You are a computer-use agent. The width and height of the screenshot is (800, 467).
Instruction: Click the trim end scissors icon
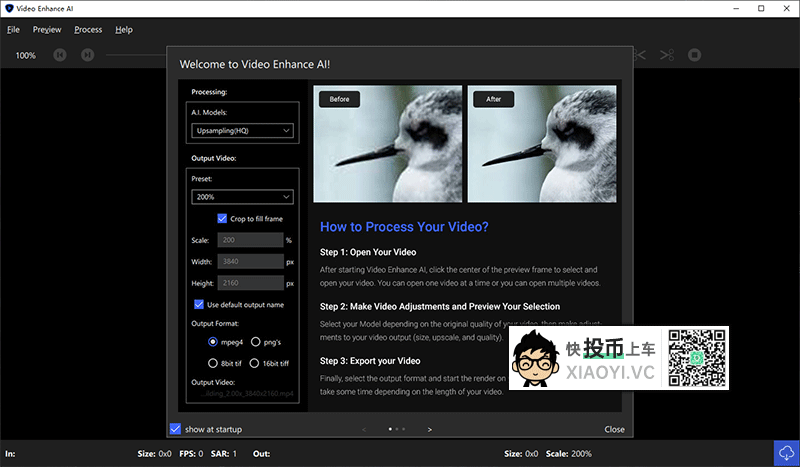coord(667,55)
